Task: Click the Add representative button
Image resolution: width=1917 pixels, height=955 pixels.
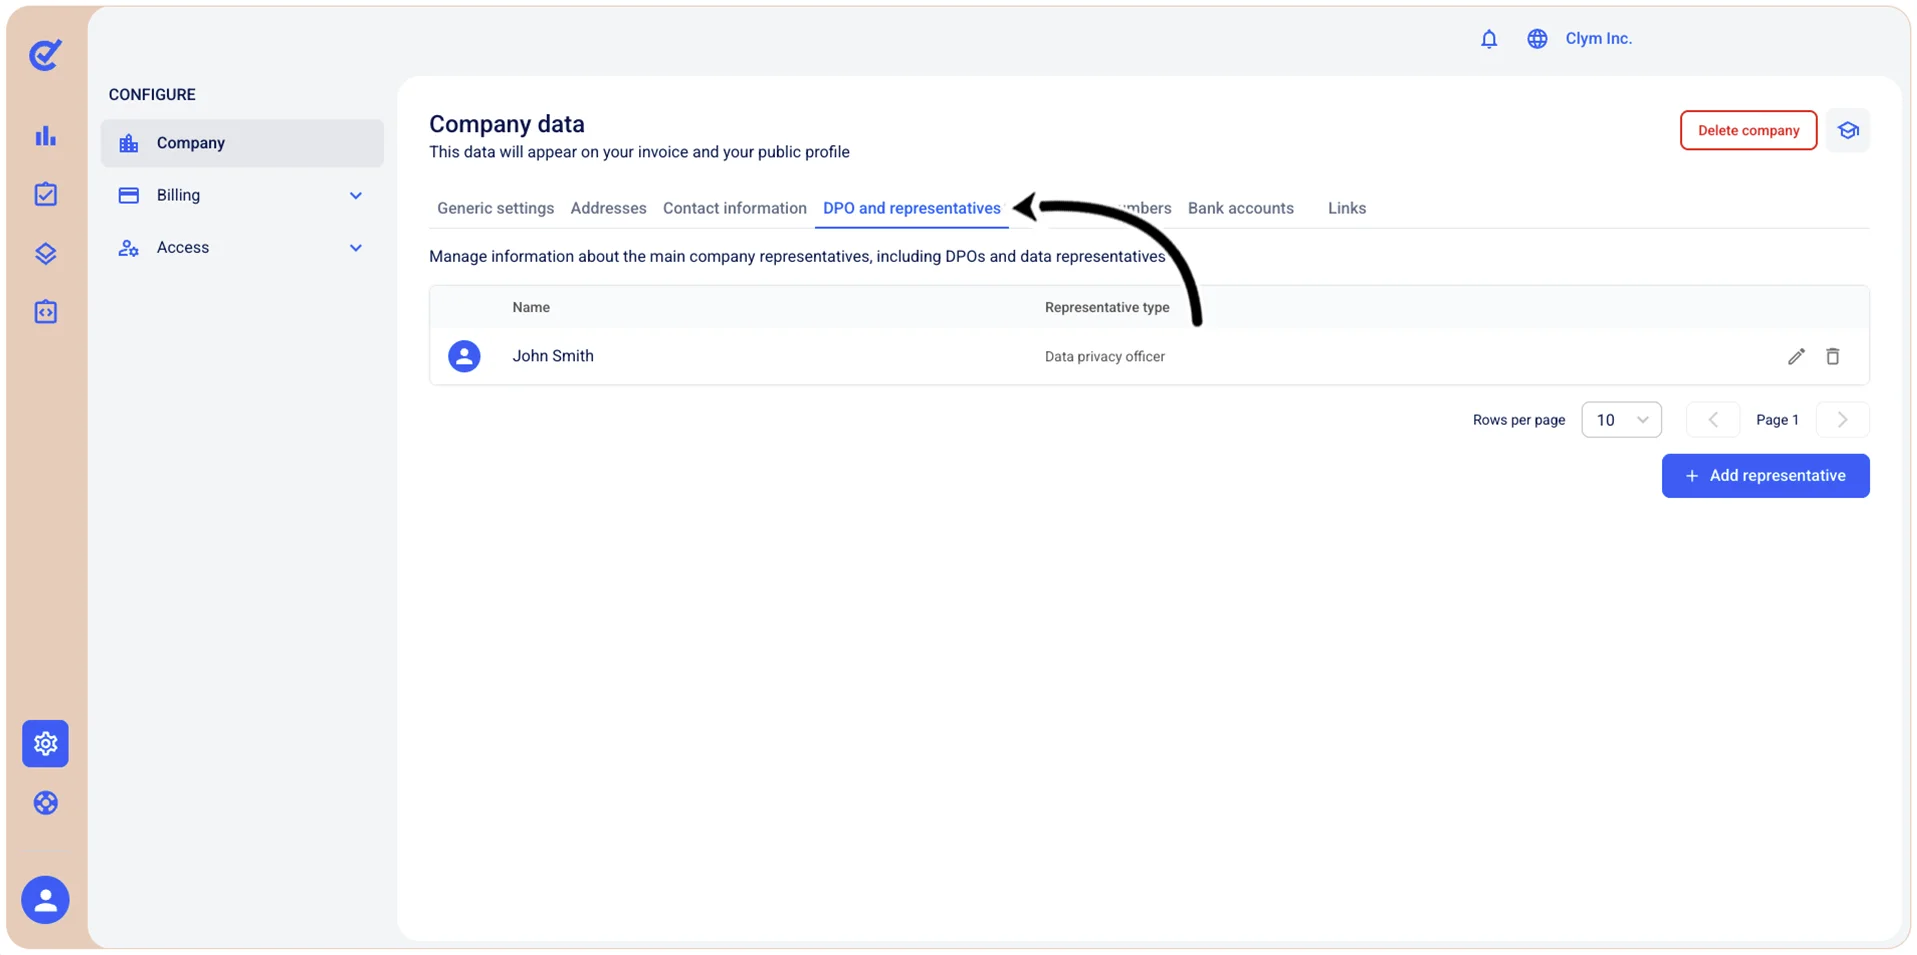Action: 1765,476
